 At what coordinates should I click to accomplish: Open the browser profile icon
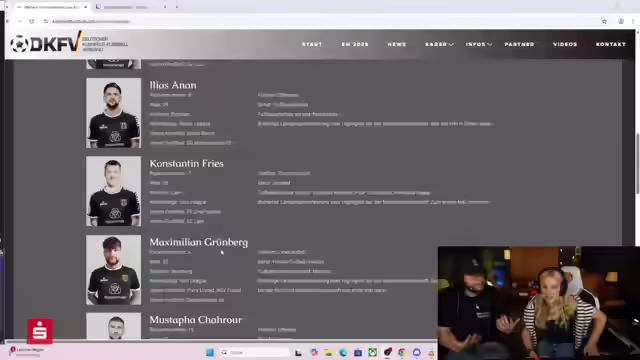point(621,21)
